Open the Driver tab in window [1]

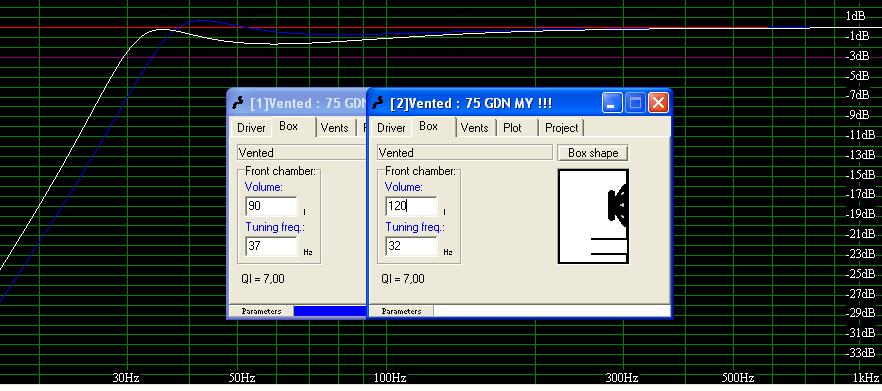[251, 128]
